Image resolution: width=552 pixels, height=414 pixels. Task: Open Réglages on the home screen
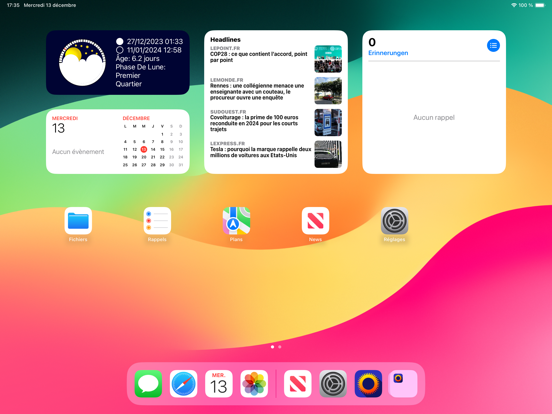tap(394, 221)
